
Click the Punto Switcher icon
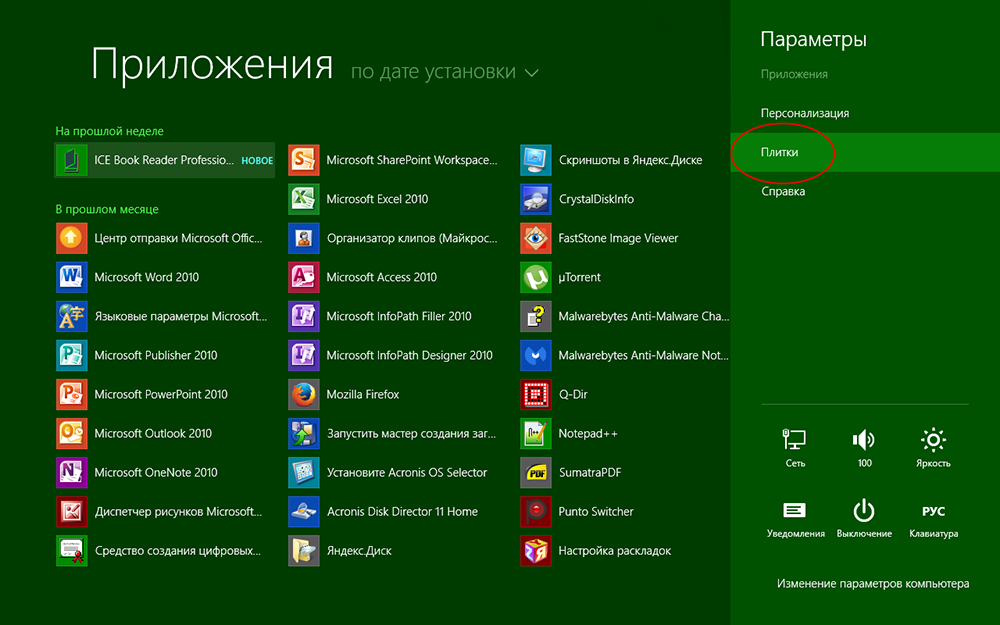point(536,511)
